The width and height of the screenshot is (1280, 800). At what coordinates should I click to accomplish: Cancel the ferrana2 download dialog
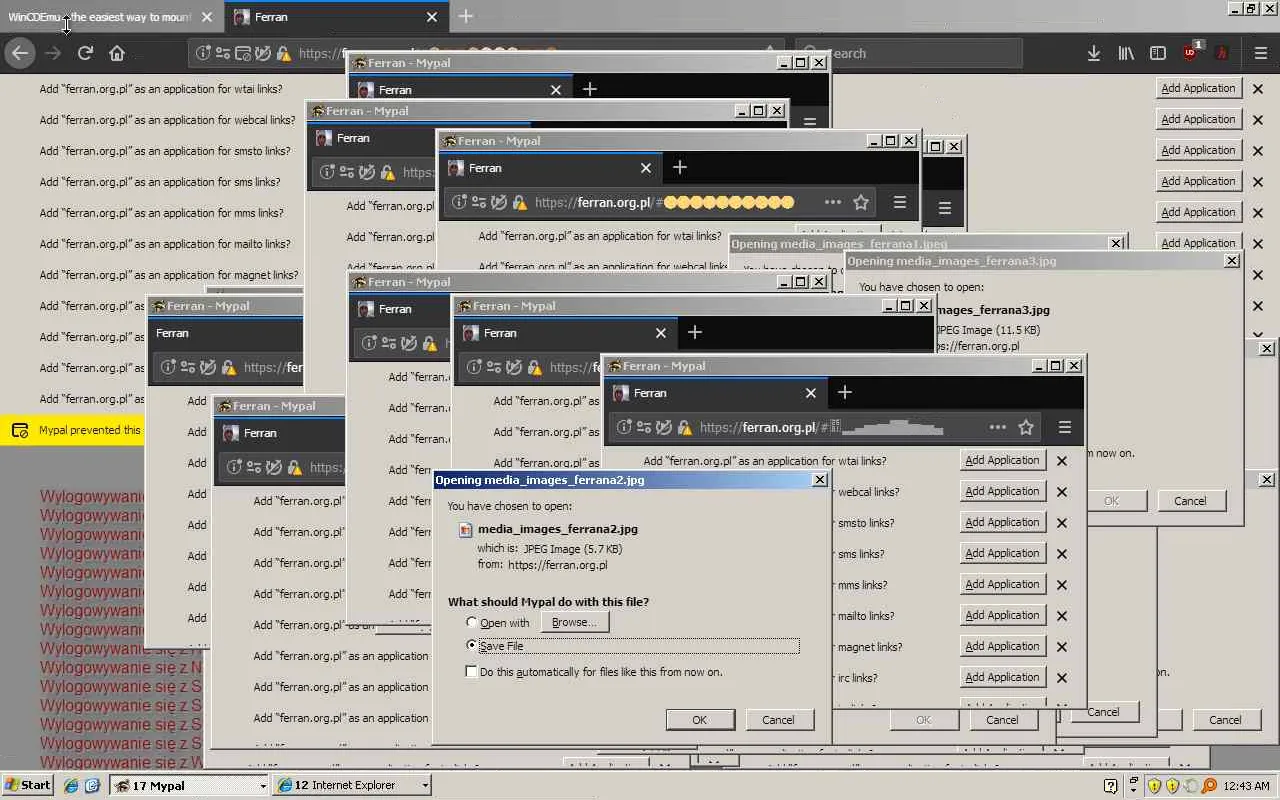pyautogui.click(x=778, y=720)
